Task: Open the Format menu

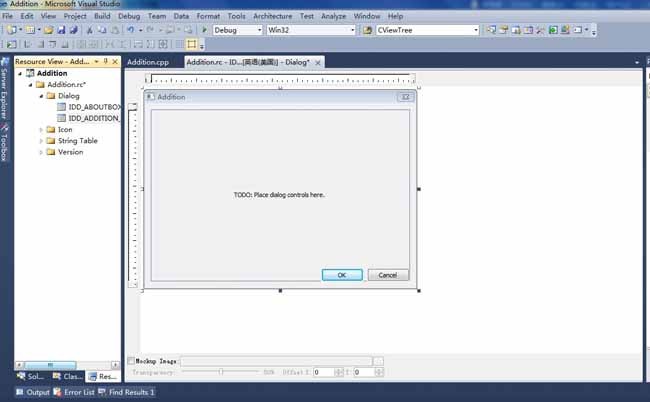Action: (x=208, y=16)
